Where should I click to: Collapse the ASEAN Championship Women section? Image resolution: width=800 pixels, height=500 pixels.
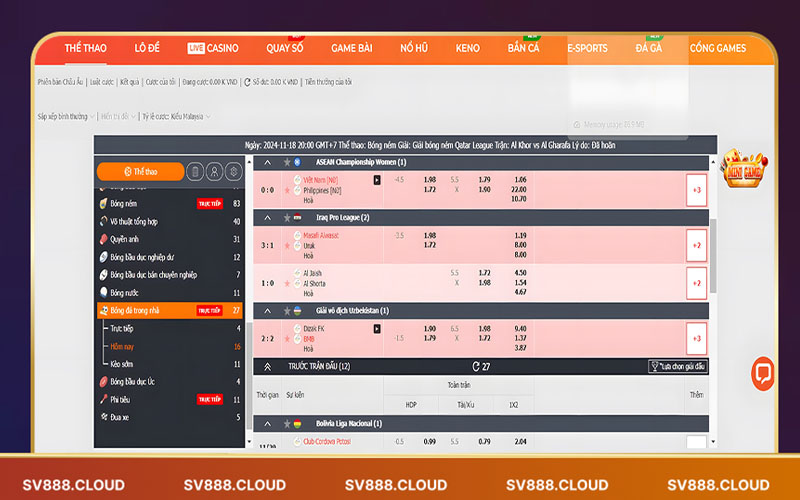click(267, 162)
